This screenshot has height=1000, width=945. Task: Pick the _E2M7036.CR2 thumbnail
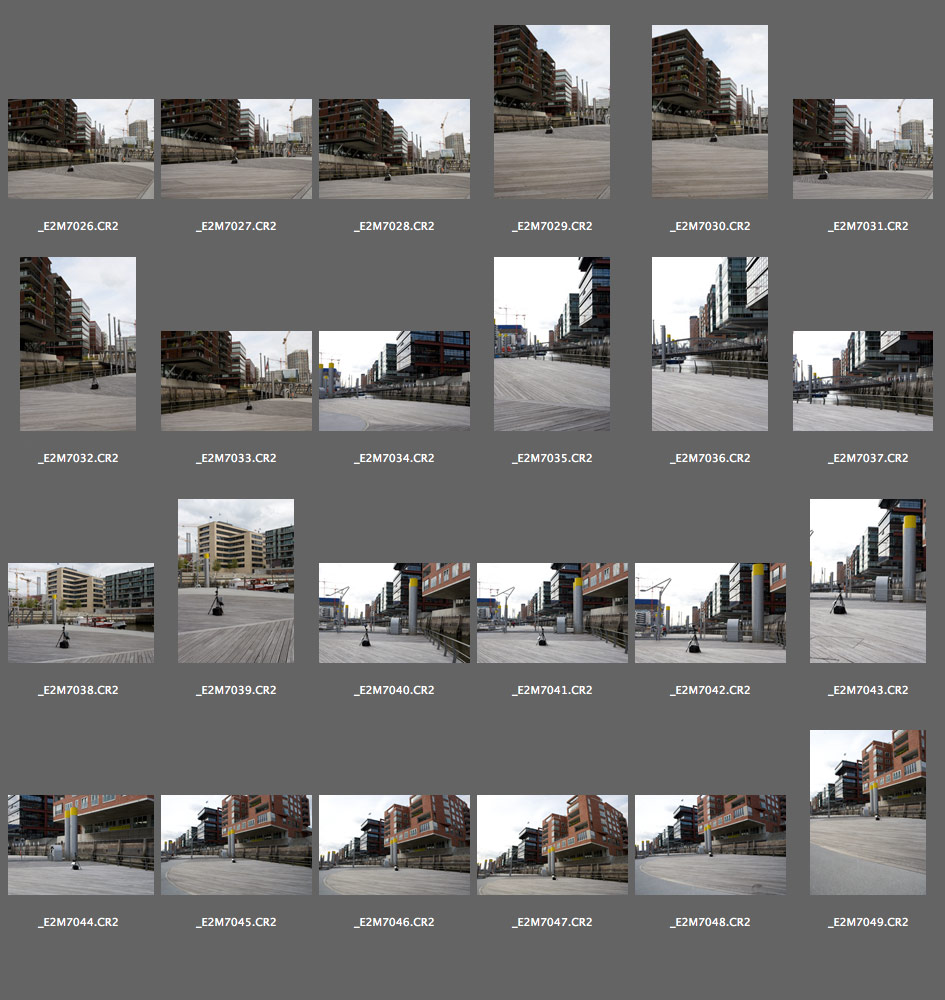pos(709,343)
